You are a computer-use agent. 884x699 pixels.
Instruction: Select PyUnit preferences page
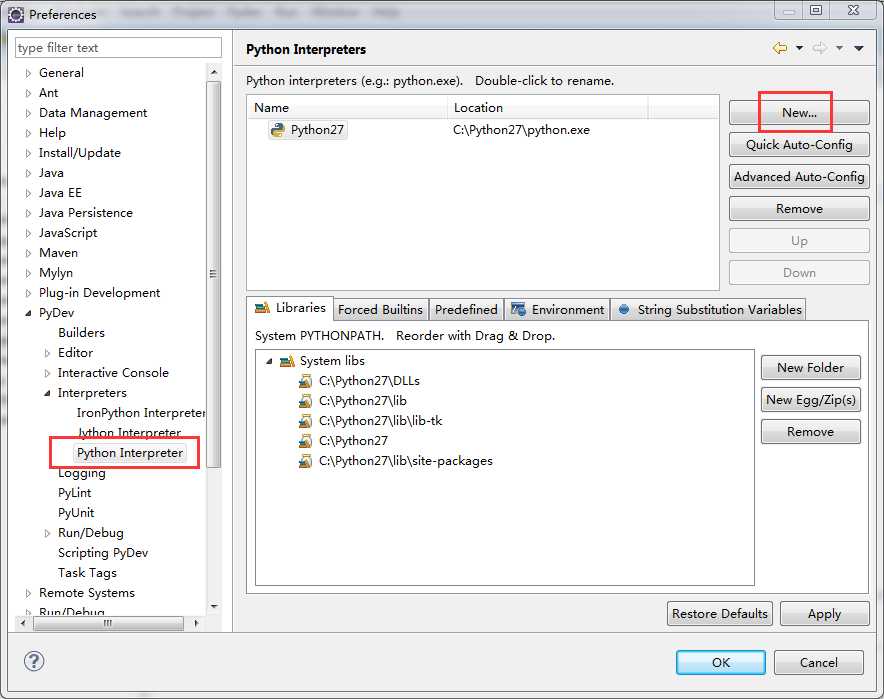(x=76, y=513)
